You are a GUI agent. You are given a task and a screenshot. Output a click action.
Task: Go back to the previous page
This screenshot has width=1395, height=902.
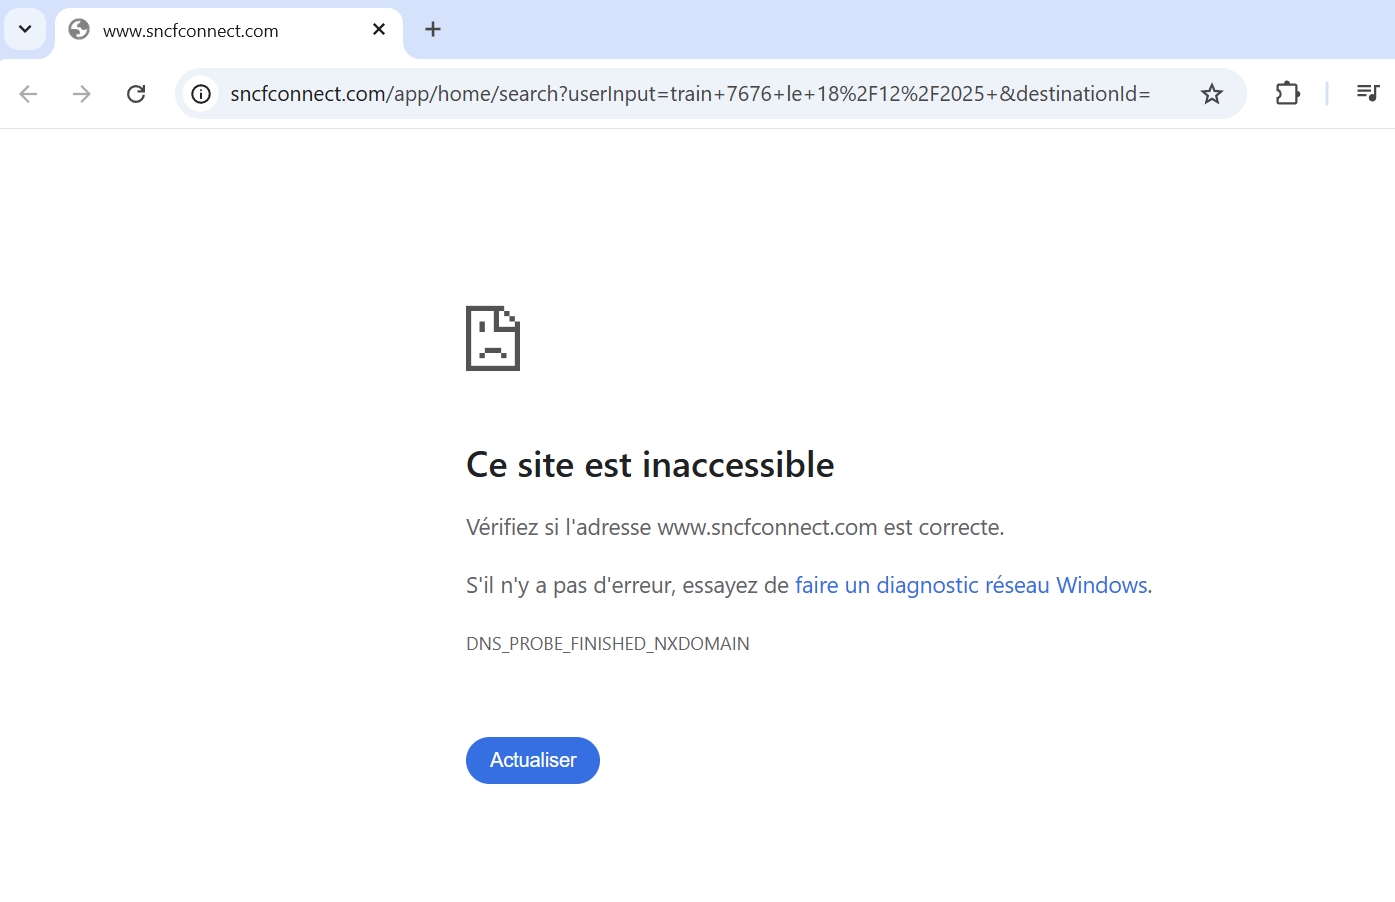pyautogui.click(x=28, y=94)
